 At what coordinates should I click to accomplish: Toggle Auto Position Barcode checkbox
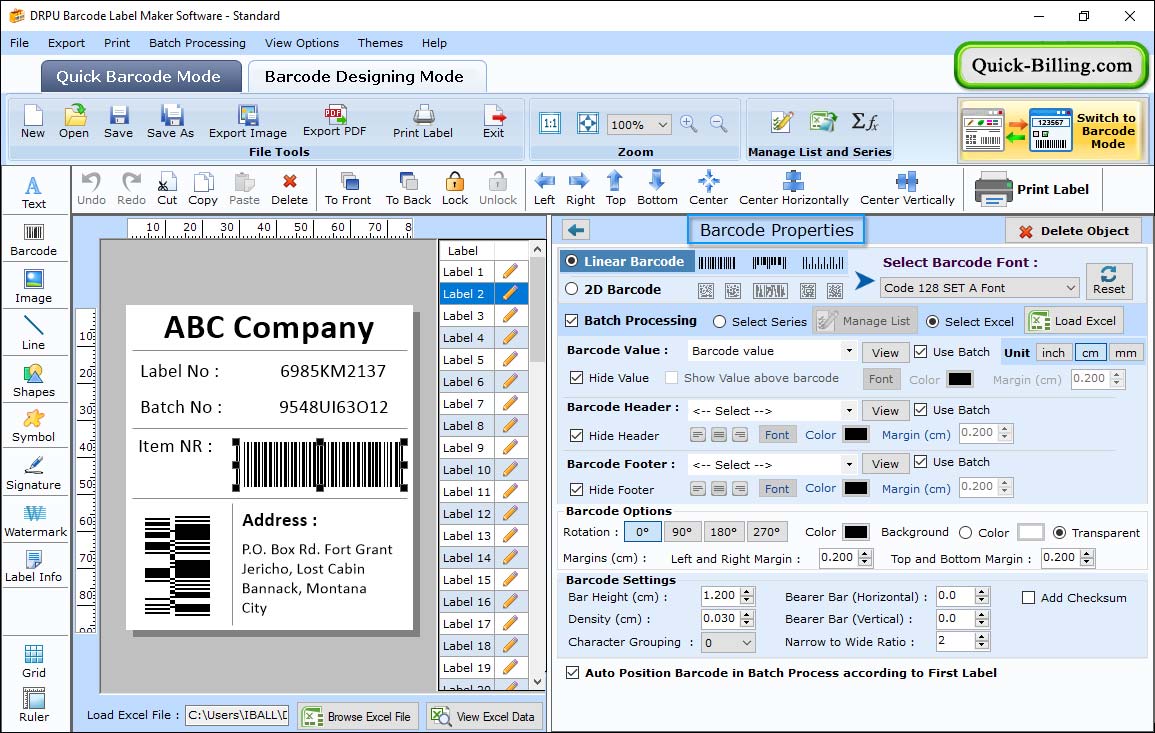coord(572,673)
